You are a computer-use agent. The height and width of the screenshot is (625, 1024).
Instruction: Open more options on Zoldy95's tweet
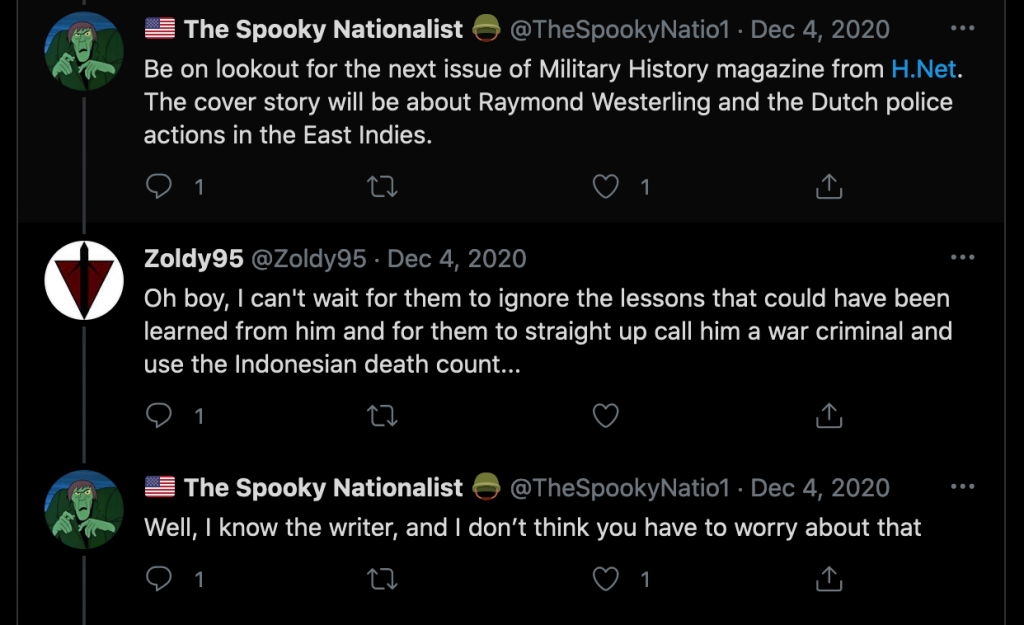(x=962, y=258)
